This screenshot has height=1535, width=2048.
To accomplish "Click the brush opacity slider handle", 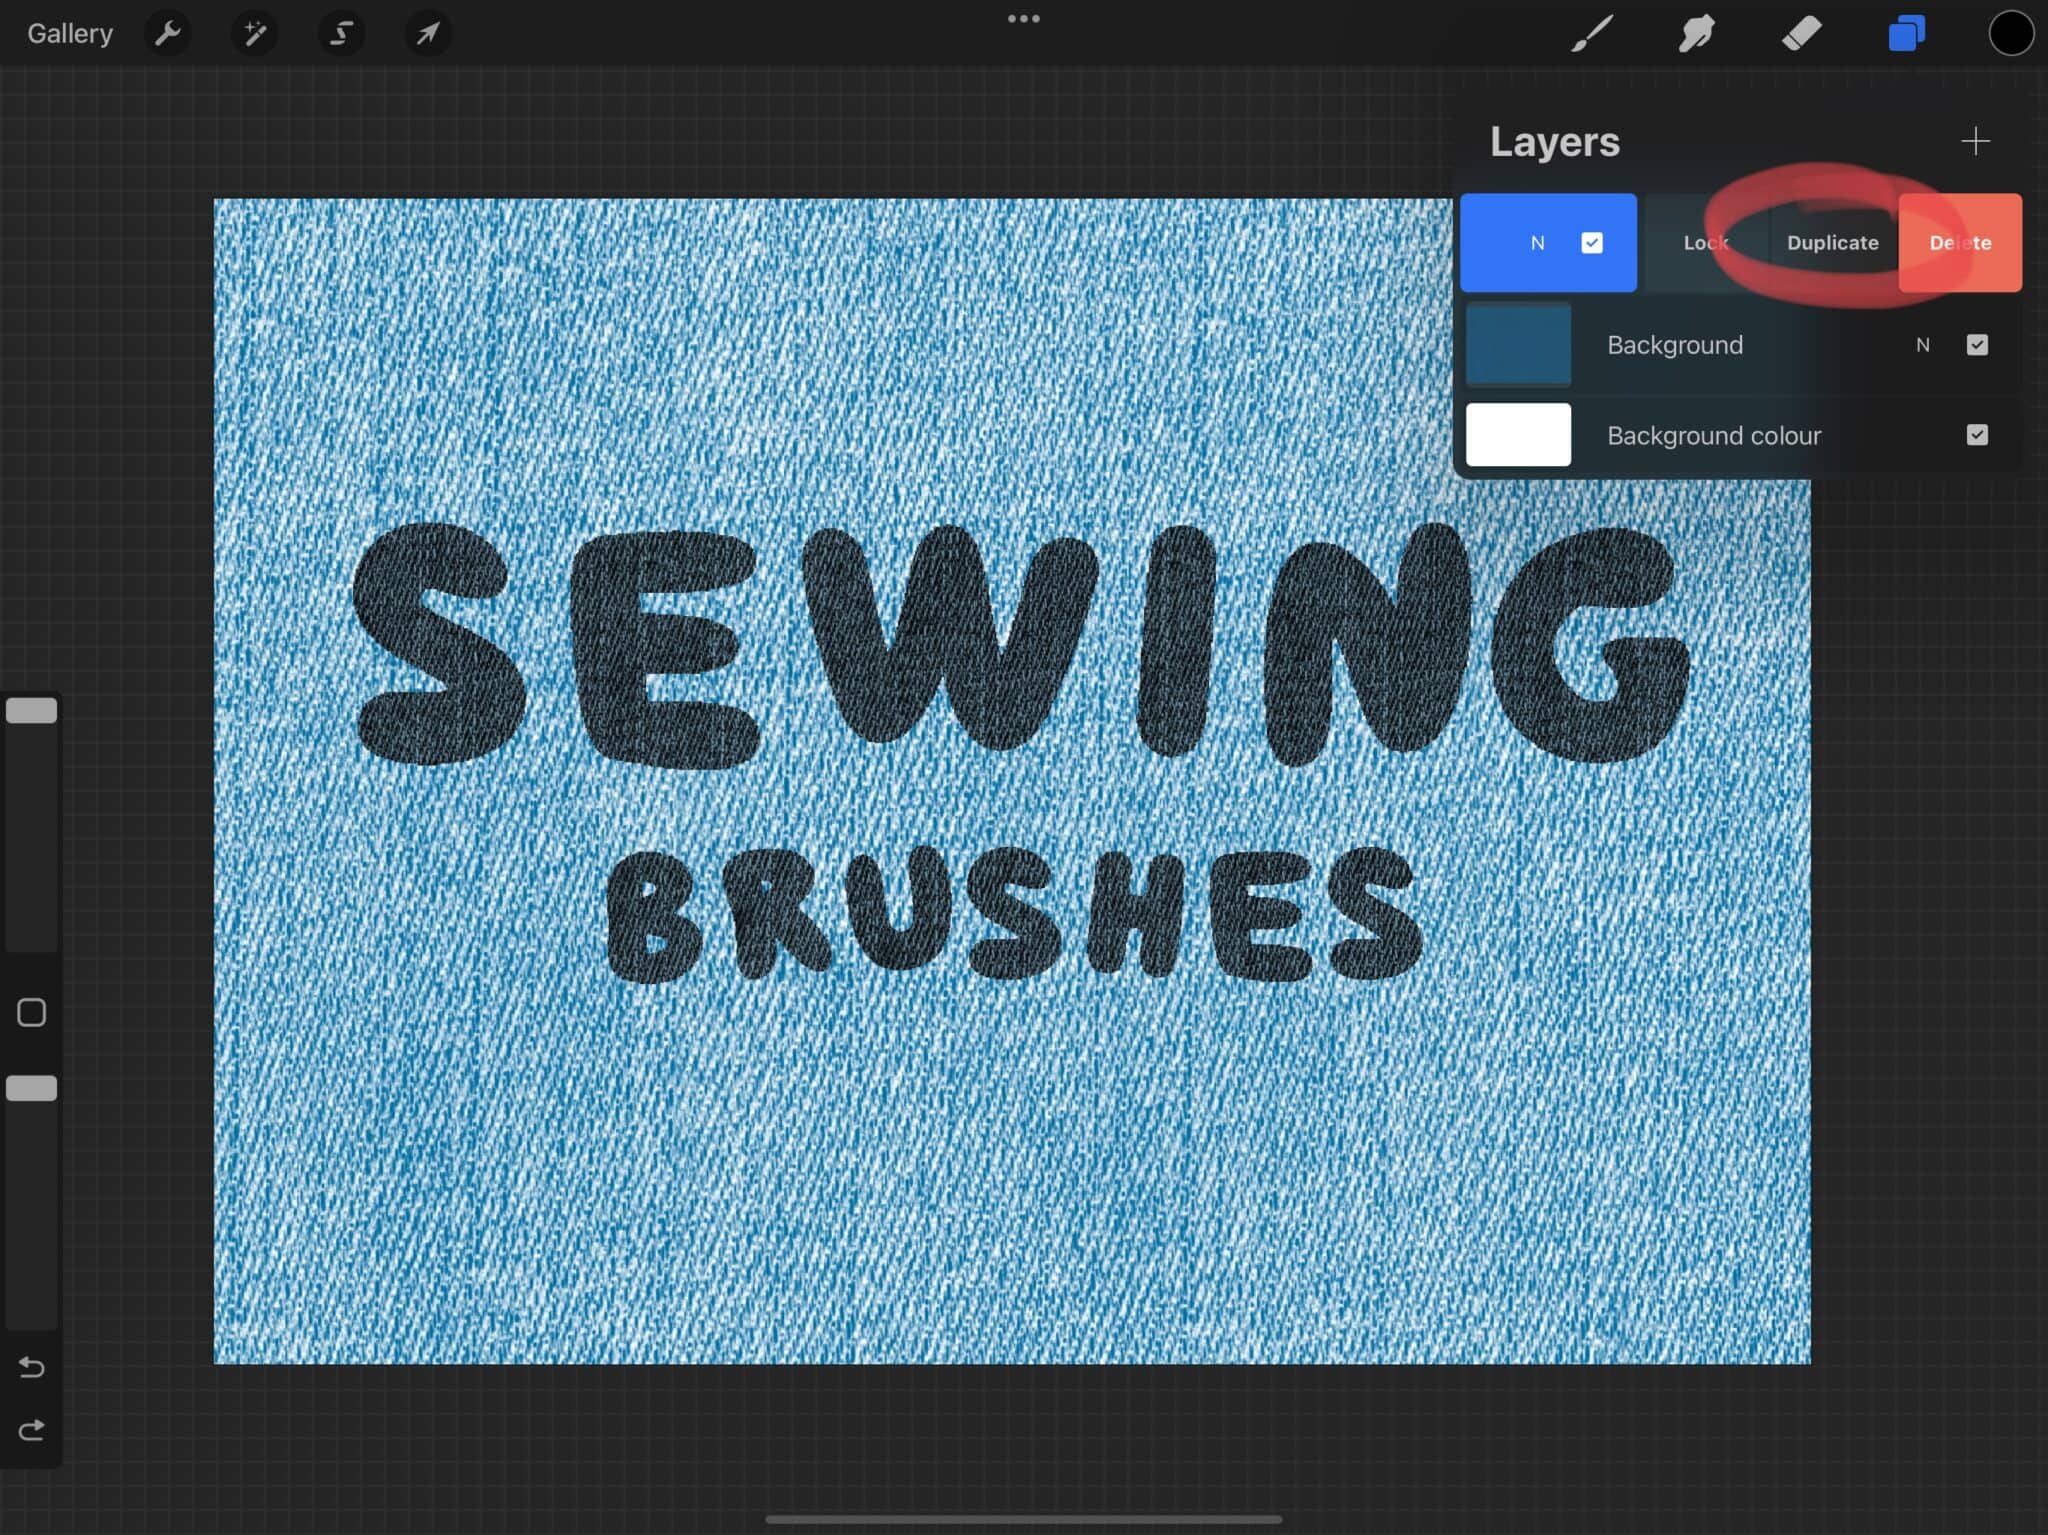I will [x=32, y=1089].
